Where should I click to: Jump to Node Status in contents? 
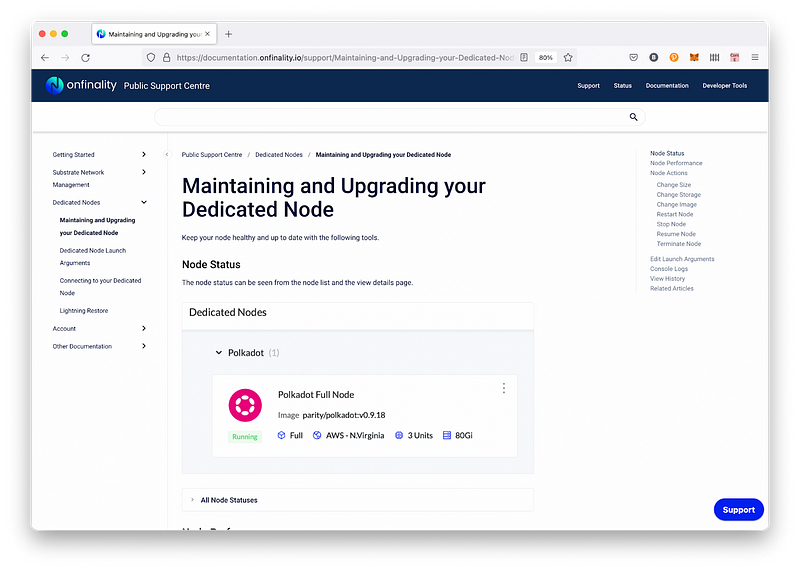(667, 153)
